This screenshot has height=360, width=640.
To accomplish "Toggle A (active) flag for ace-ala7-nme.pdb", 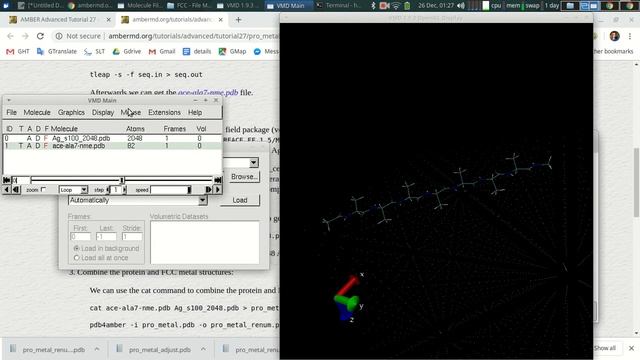I will coord(29,146).
